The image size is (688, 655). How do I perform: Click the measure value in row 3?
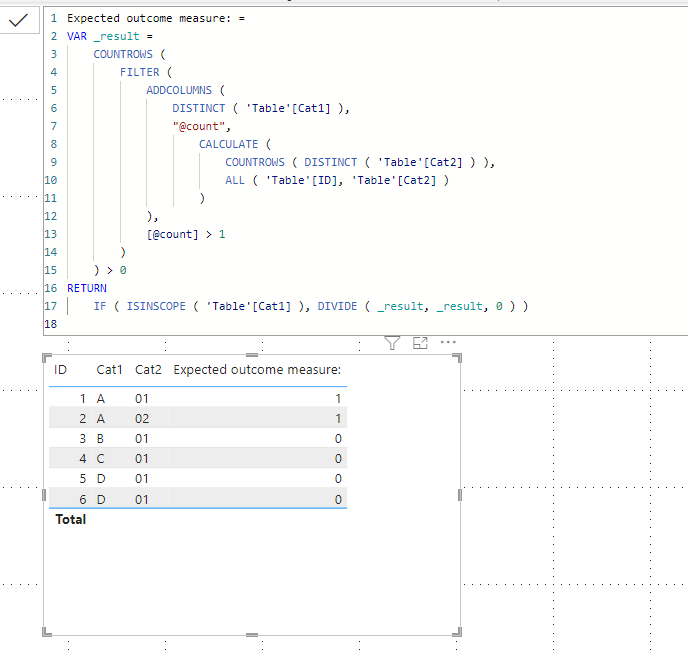(338, 439)
